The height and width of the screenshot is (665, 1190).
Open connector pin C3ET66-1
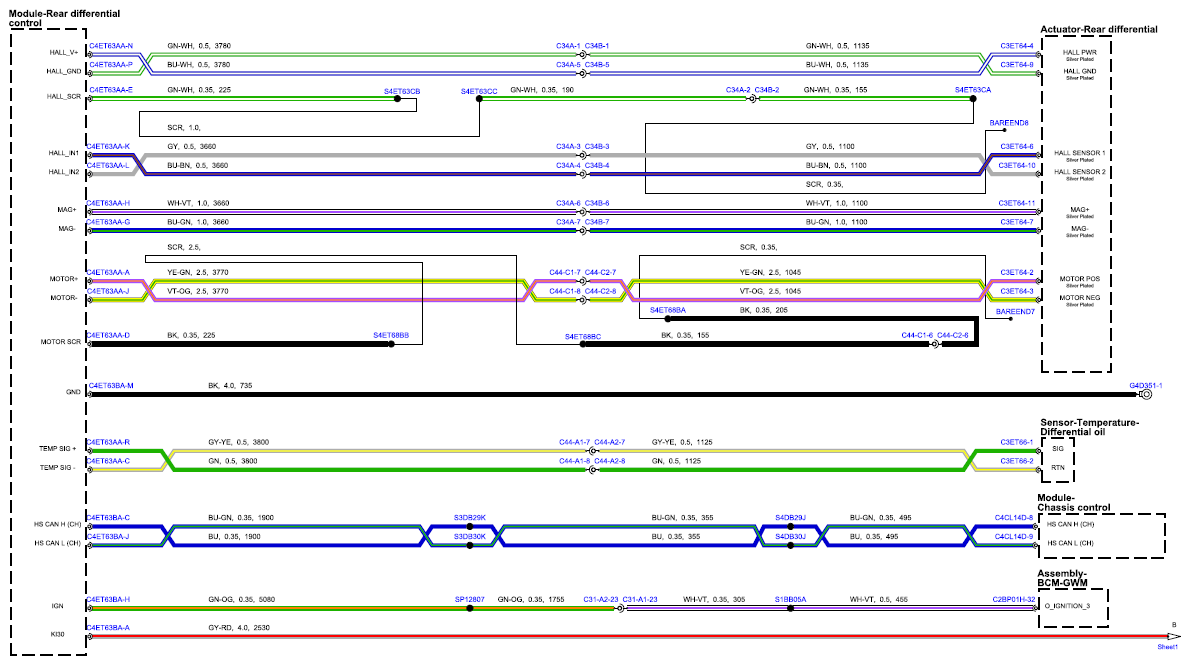[1017, 443]
